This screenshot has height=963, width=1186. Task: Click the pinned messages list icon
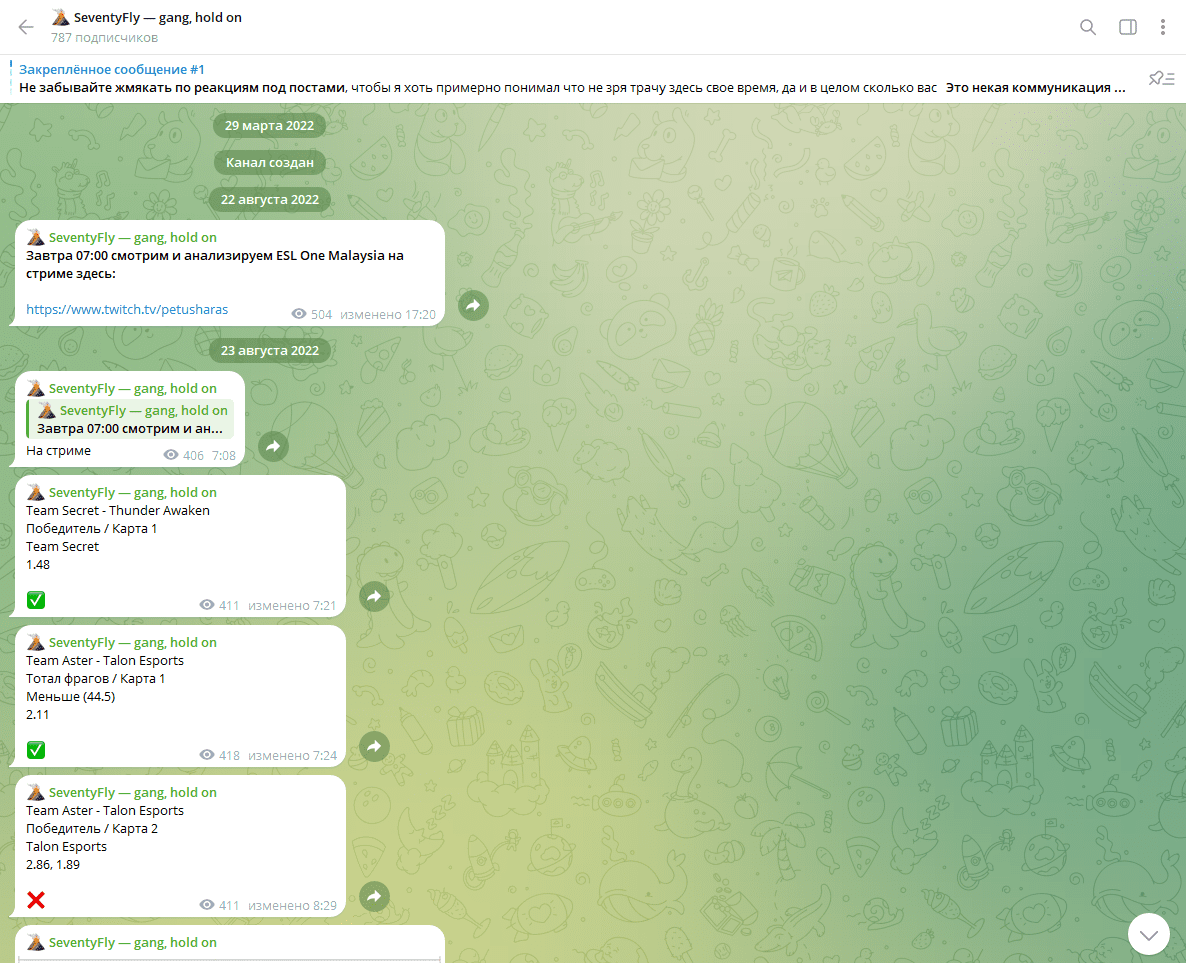coord(1160,78)
